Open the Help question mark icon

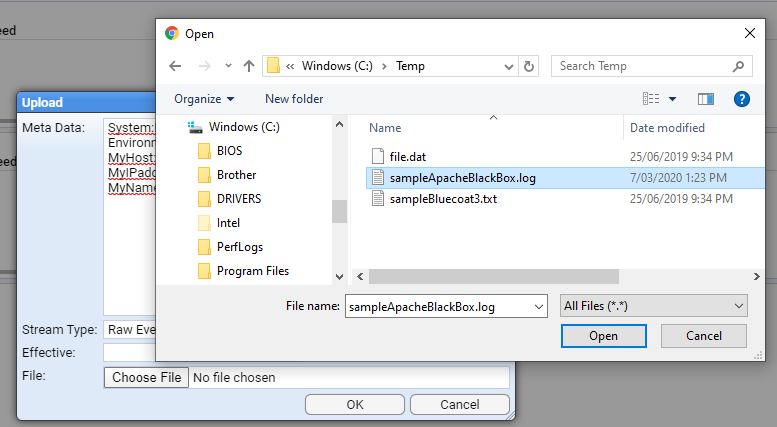point(741,99)
